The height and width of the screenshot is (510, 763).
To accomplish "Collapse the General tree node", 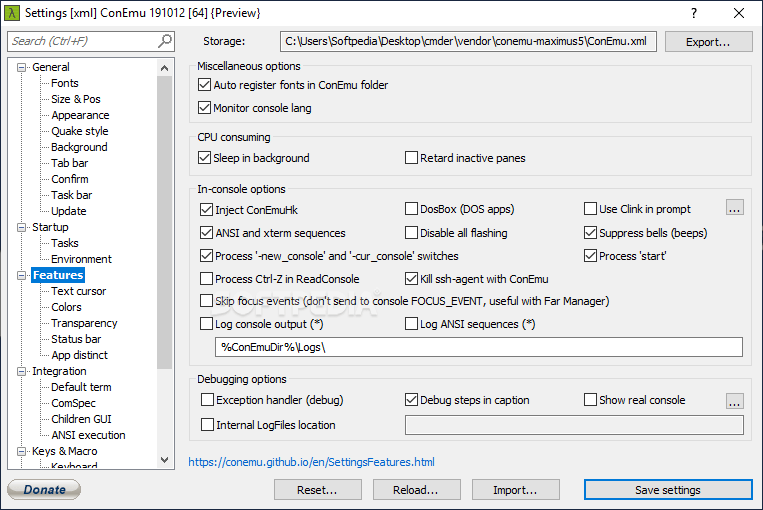I will [21, 67].
